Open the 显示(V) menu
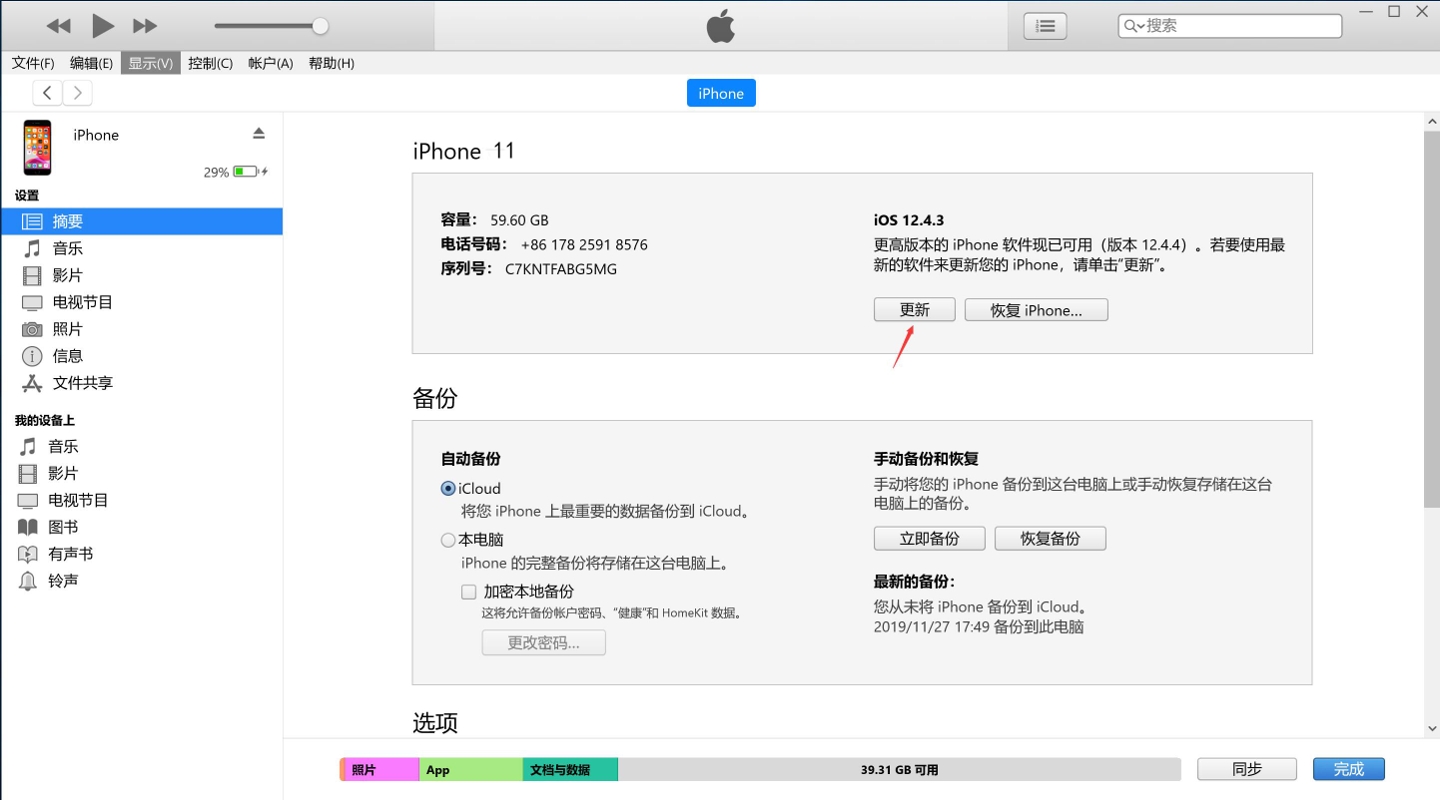 tap(150, 63)
